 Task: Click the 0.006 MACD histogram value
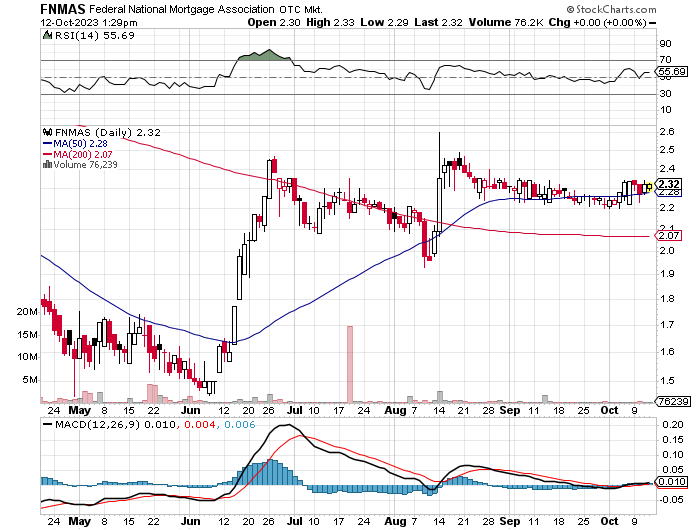point(239,424)
